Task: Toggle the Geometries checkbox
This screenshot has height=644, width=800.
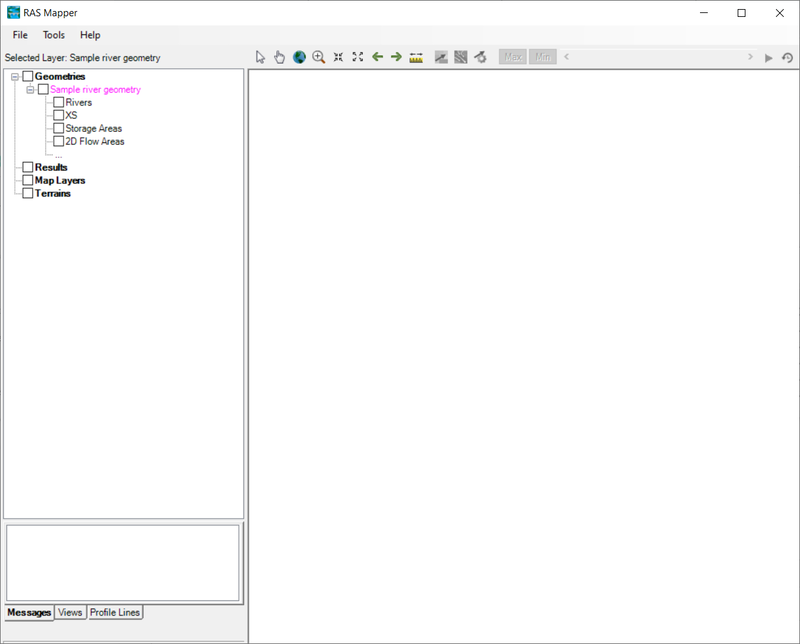Action: [28, 77]
